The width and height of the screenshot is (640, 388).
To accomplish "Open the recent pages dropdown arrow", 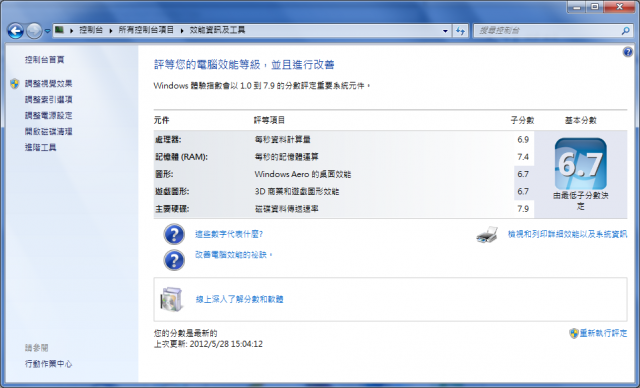I will tap(47, 31).
